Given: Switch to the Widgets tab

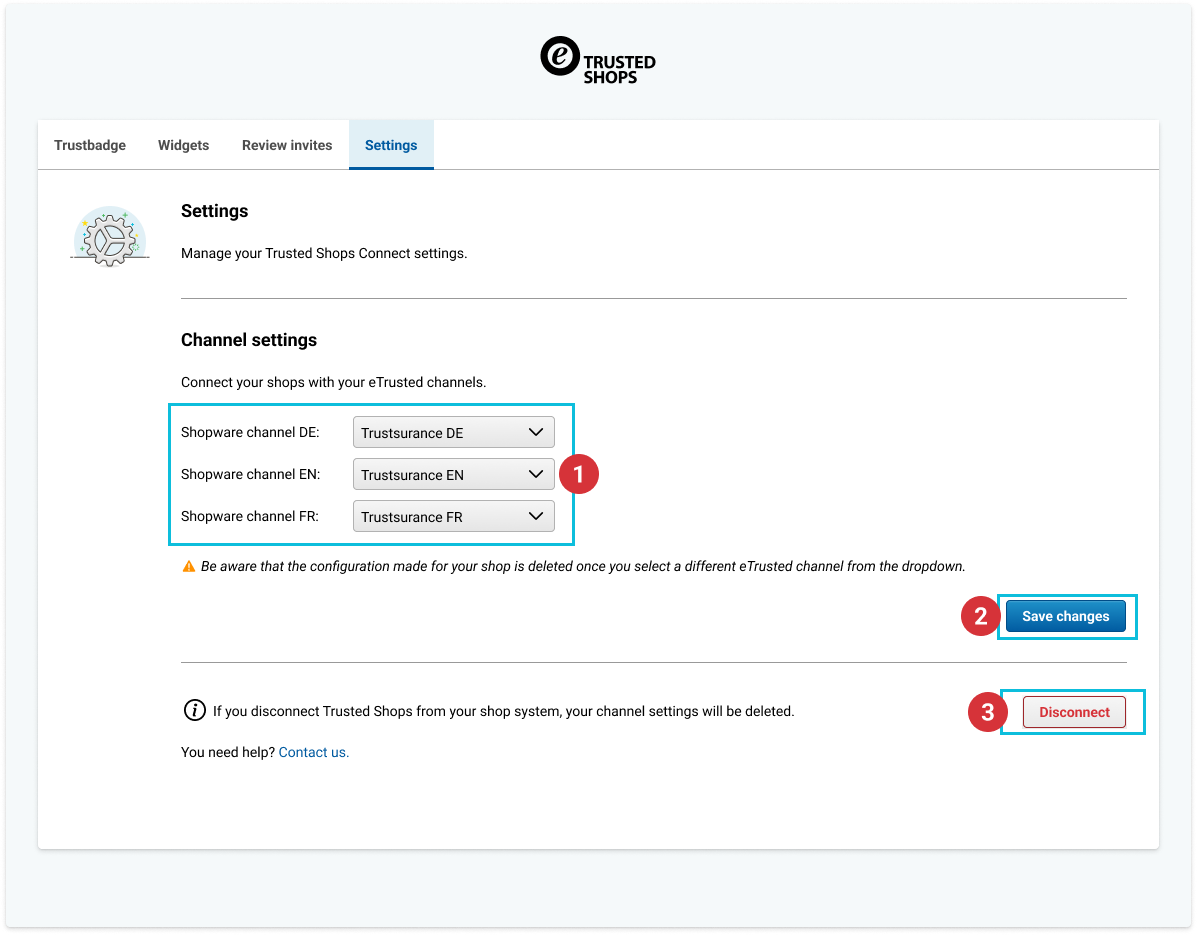Looking at the screenshot, I should click(183, 145).
